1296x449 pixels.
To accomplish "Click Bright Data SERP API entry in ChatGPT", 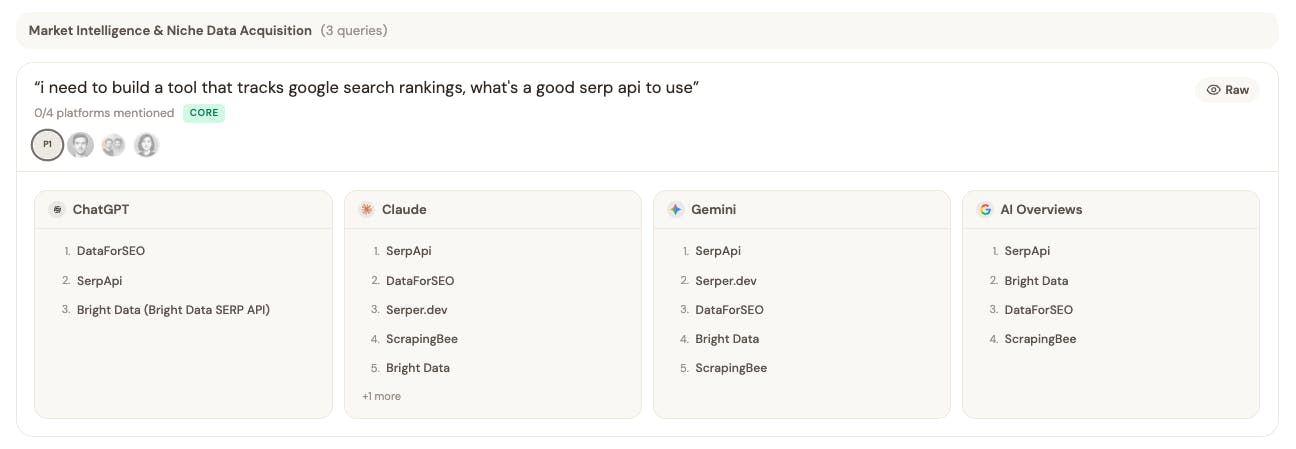I will click(x=173, y=310).
